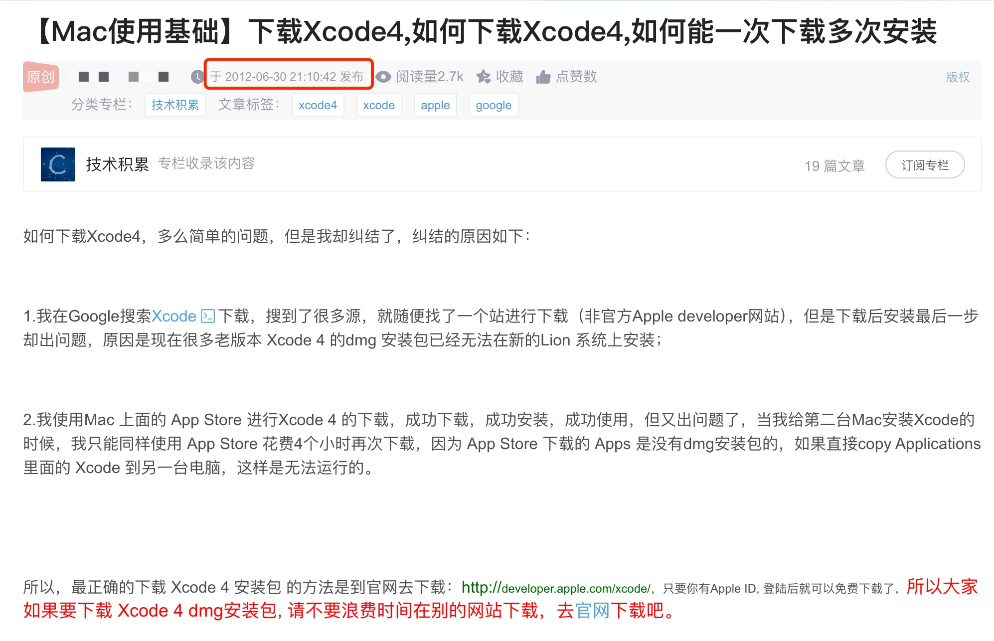This screenshot has width=994, height=641.
Task: Click the eye icon next to 阅读量
Action: pyautogui.click(x=383, y=76)
